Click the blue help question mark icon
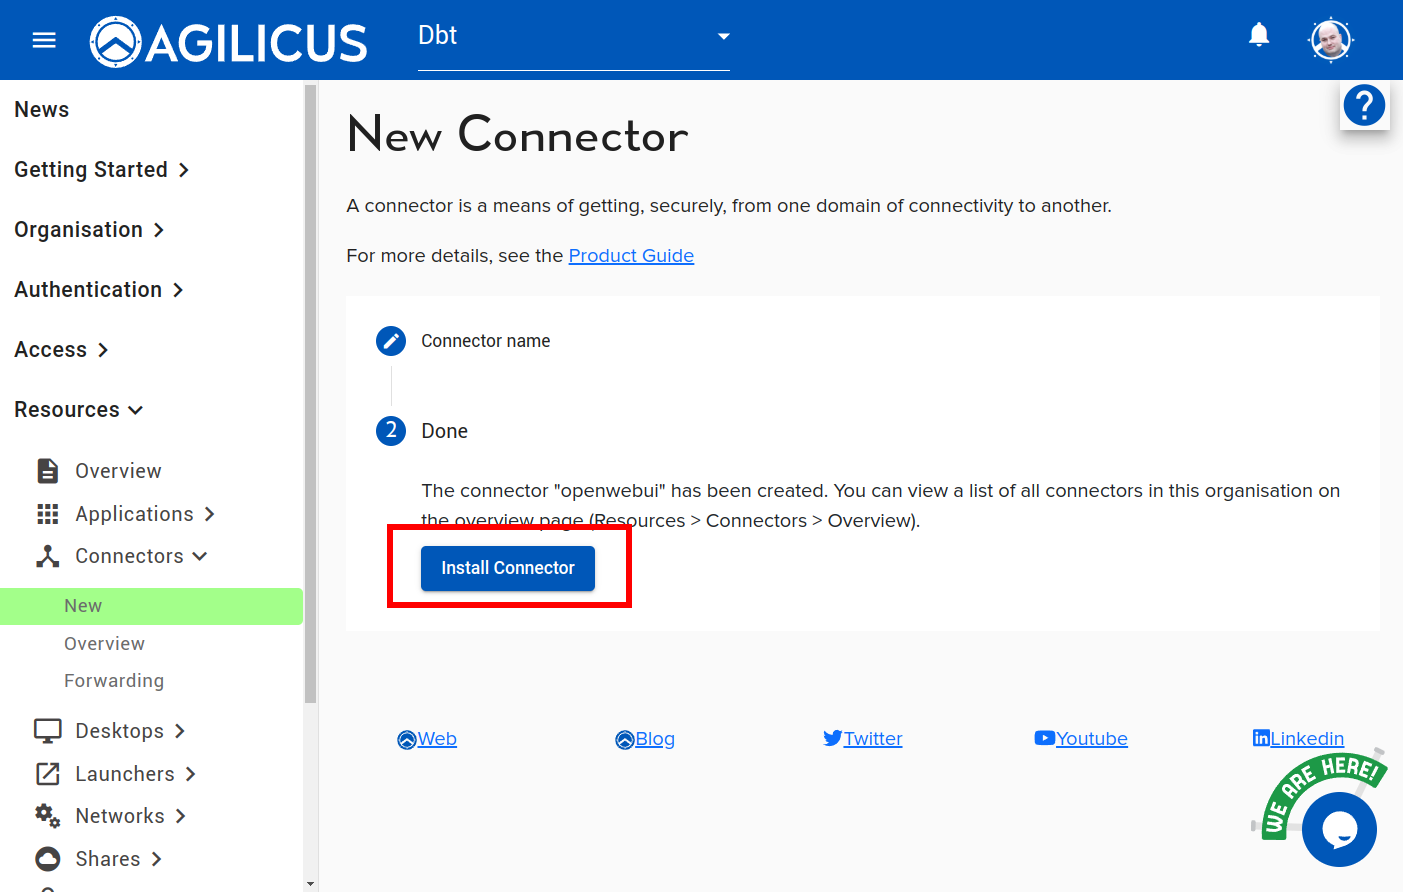1403x892 pixels. pyautogui.click(x=1364, y=105)
